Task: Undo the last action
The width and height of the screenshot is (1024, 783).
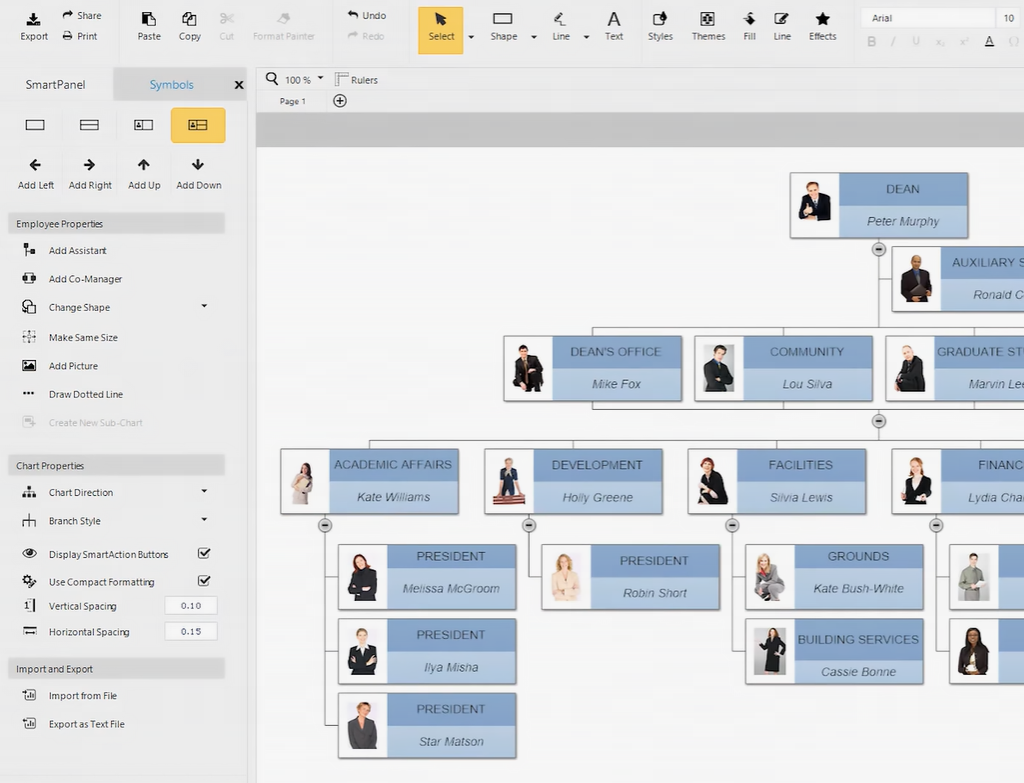Action: click(x=366, y=15)
